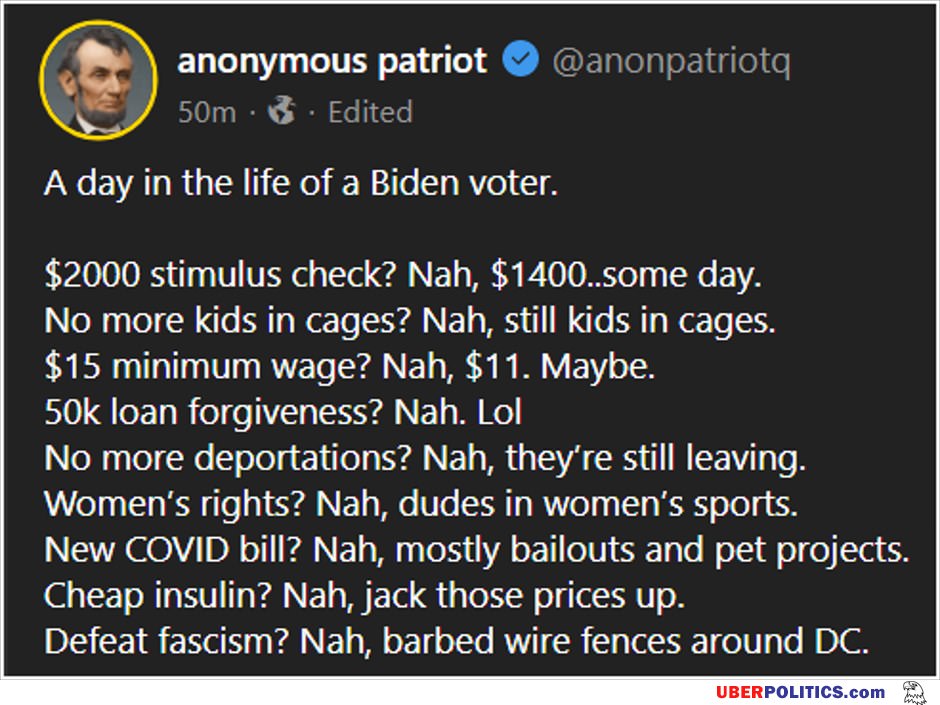
Task: Click the line 'A day in the life of a Biden voter'
Action: pos(301,183)
